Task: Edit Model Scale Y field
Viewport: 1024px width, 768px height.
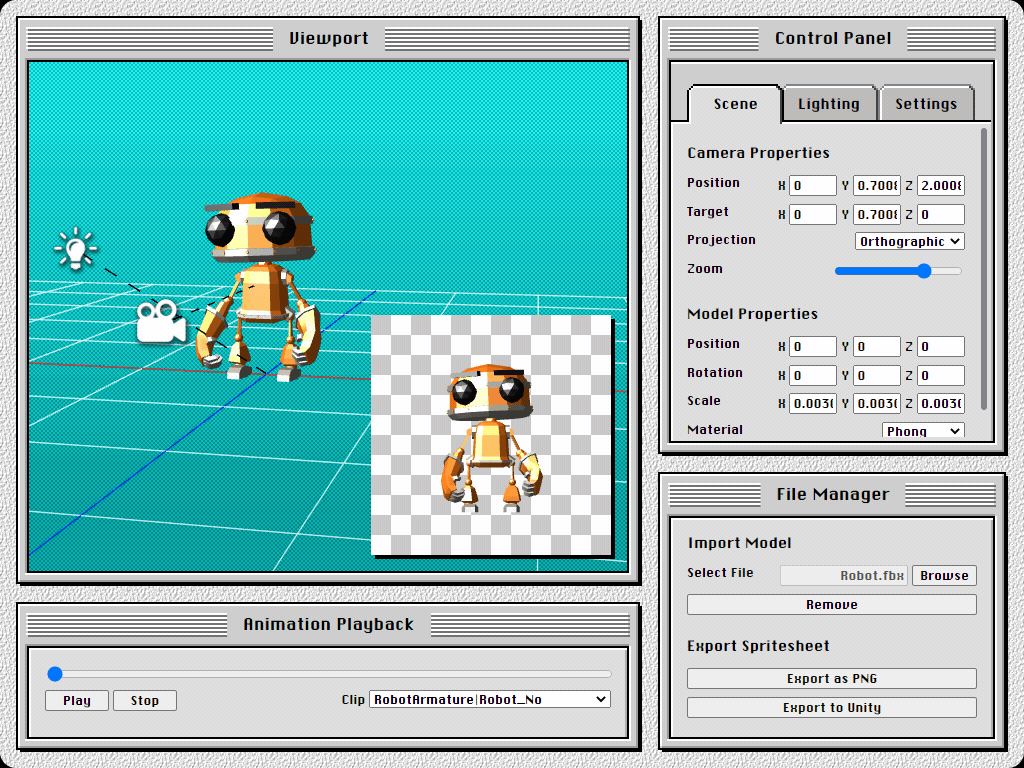Action: tap(876, 404)
